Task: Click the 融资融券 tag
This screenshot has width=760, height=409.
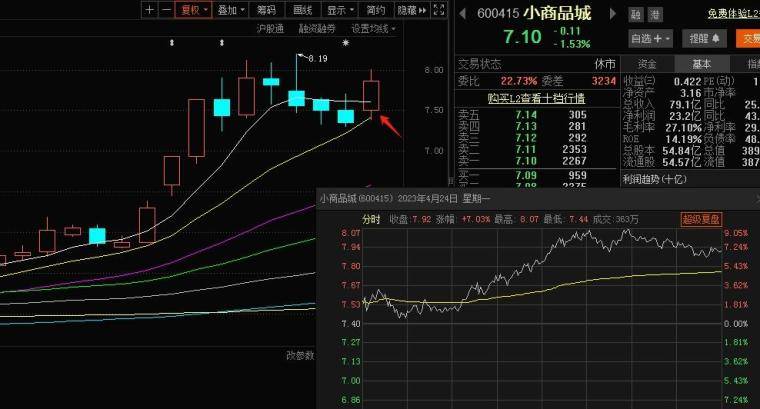Action: 317,29
